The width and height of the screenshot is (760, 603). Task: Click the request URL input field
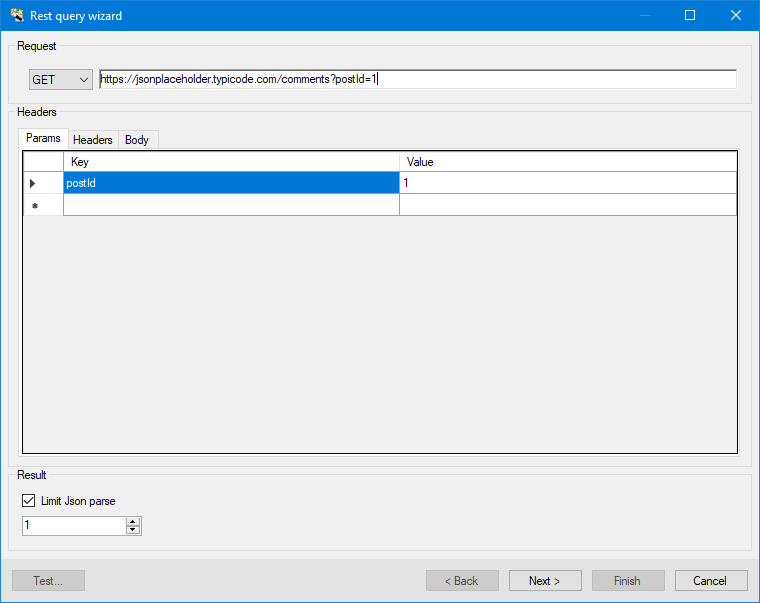pos(418,79)
